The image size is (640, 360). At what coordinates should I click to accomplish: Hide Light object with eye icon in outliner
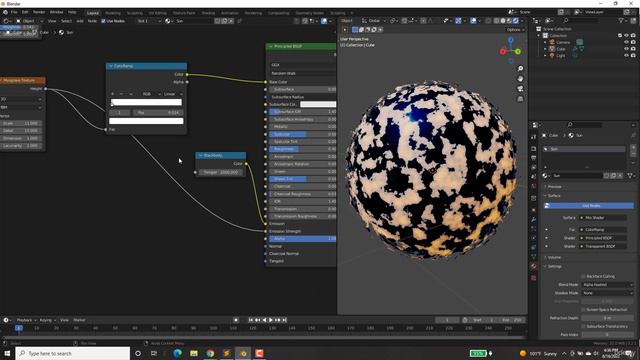(x=626, y=55)
